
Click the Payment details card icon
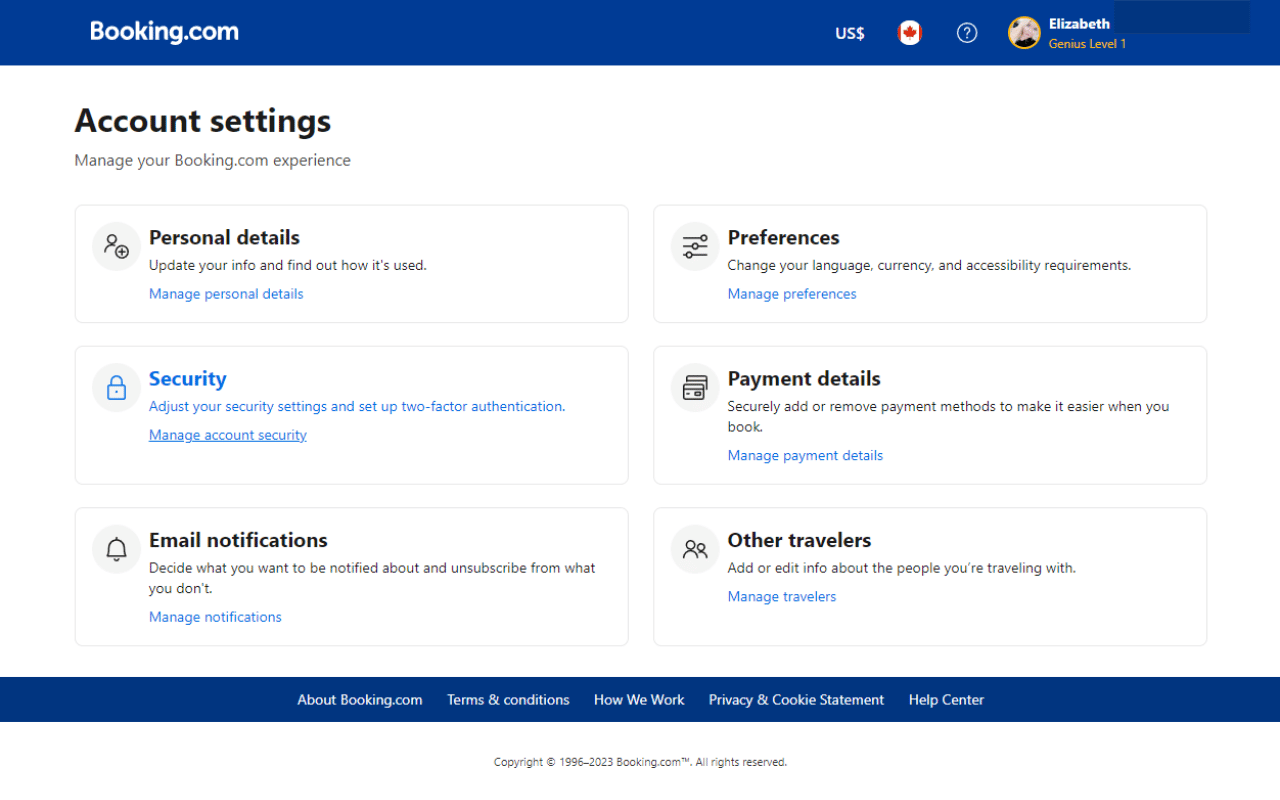694,387
